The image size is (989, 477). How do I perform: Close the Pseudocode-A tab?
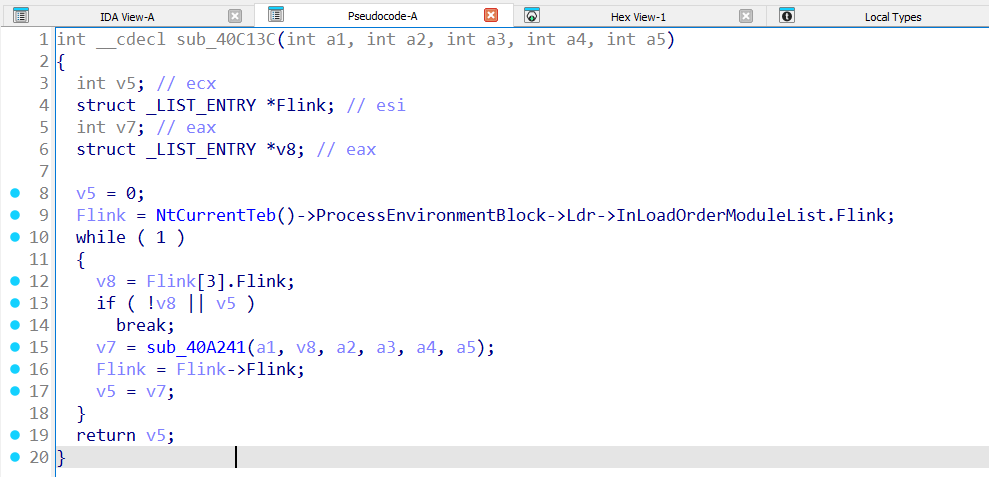point(491,16)
